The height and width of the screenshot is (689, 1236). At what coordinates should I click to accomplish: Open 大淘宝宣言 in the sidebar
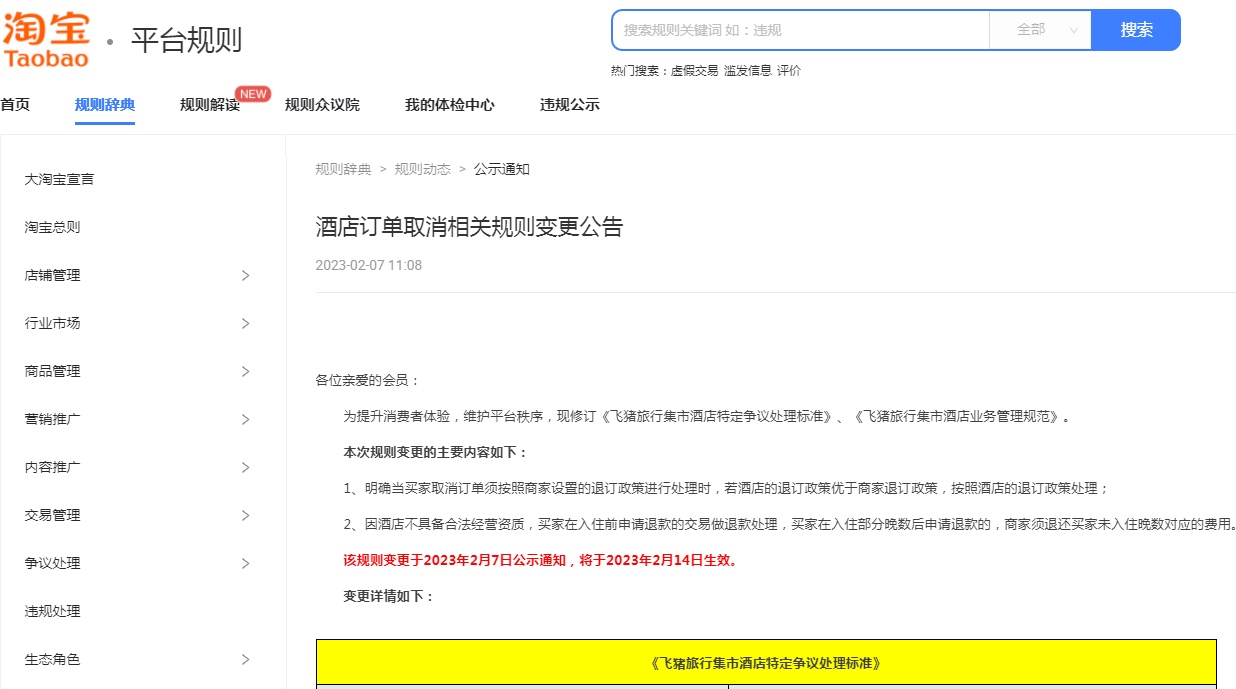[x=60, y=180]
